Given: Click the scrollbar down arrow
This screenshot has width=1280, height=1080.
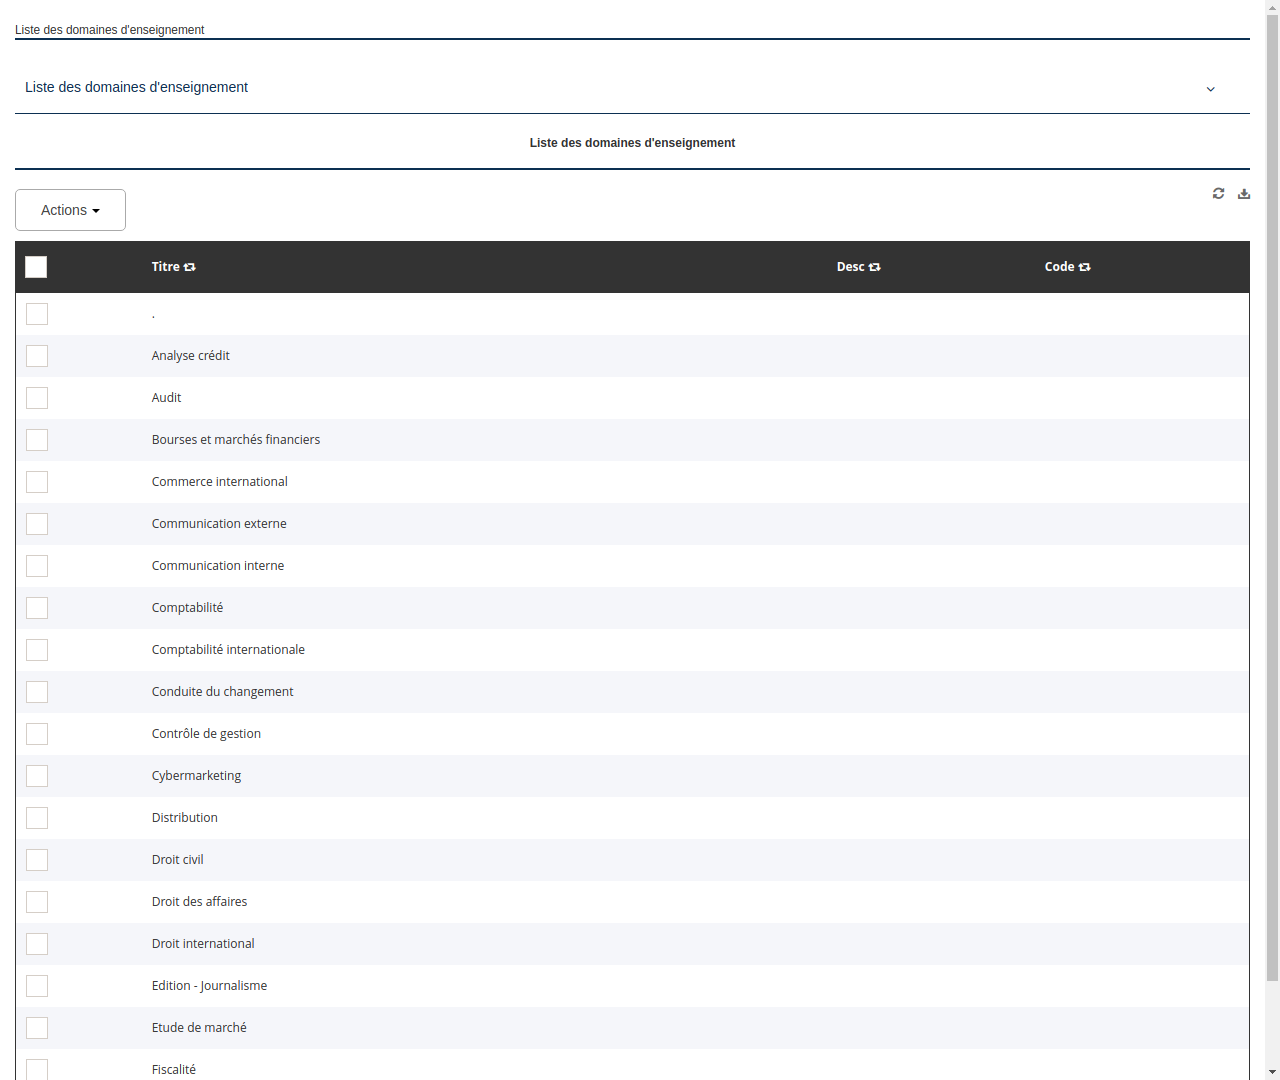Looking at the screenshot, I should point(1272,1073).
